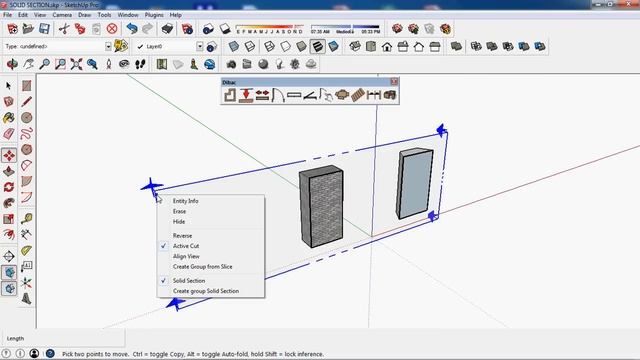Open the Draw menu
Screen dimensions: 640x360
(84, 15)
